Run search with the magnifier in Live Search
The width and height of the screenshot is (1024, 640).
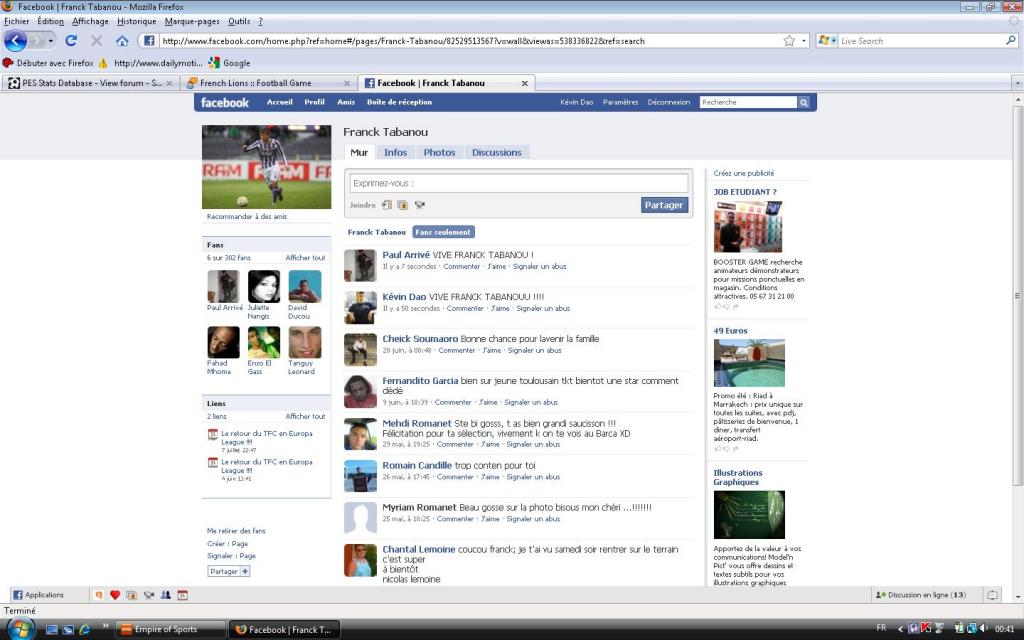point(1011,40)
